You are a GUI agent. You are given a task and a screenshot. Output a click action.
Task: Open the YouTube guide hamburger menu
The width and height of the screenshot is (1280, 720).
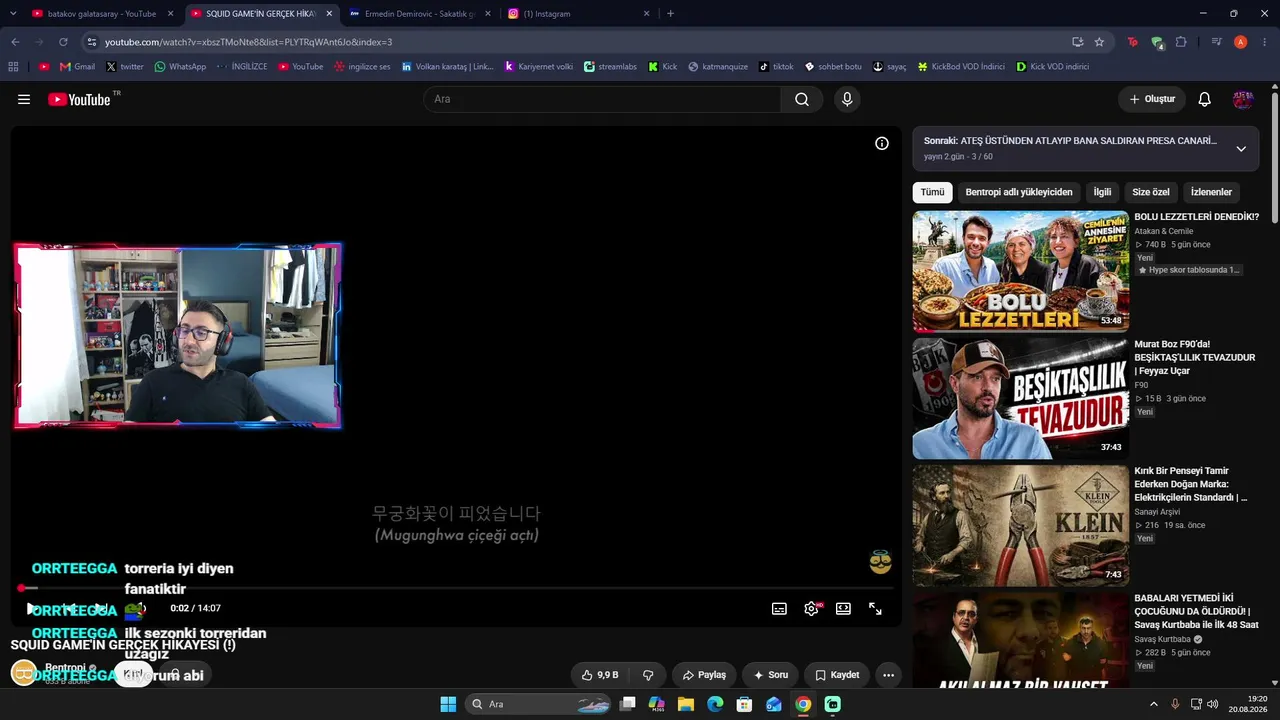[x=24, y=99]
